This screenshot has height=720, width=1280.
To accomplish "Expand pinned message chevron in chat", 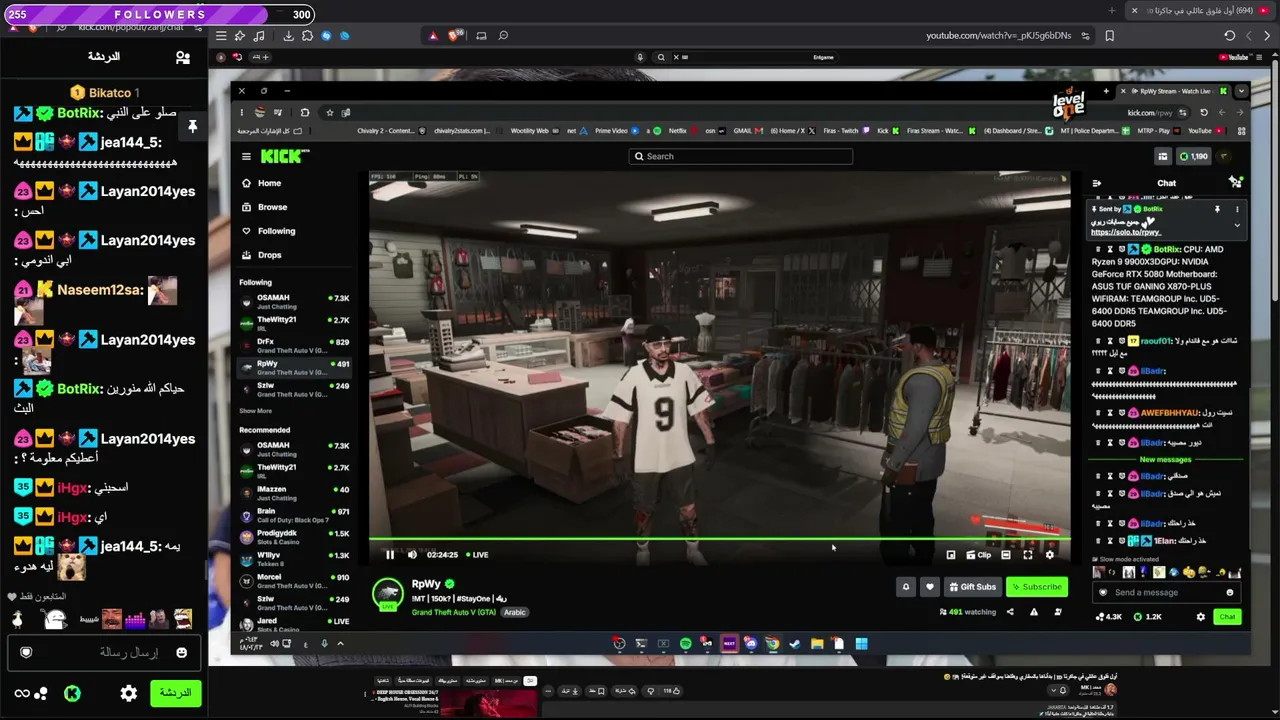I will pyautogui.click(x=1237, y=225).
